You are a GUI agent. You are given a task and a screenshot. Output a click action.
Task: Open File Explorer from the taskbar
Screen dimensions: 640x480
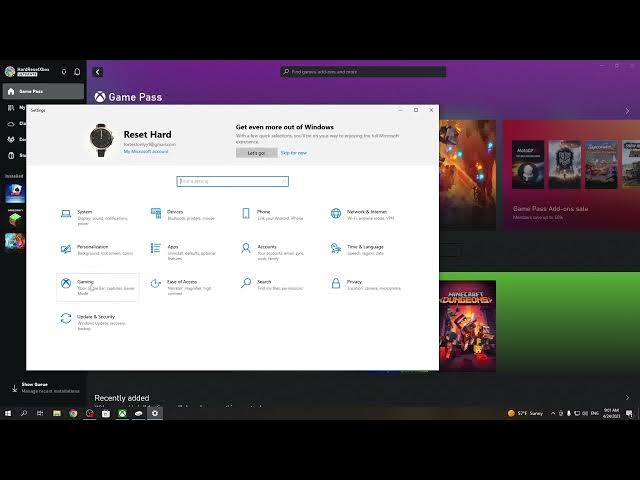click(57, 413)
